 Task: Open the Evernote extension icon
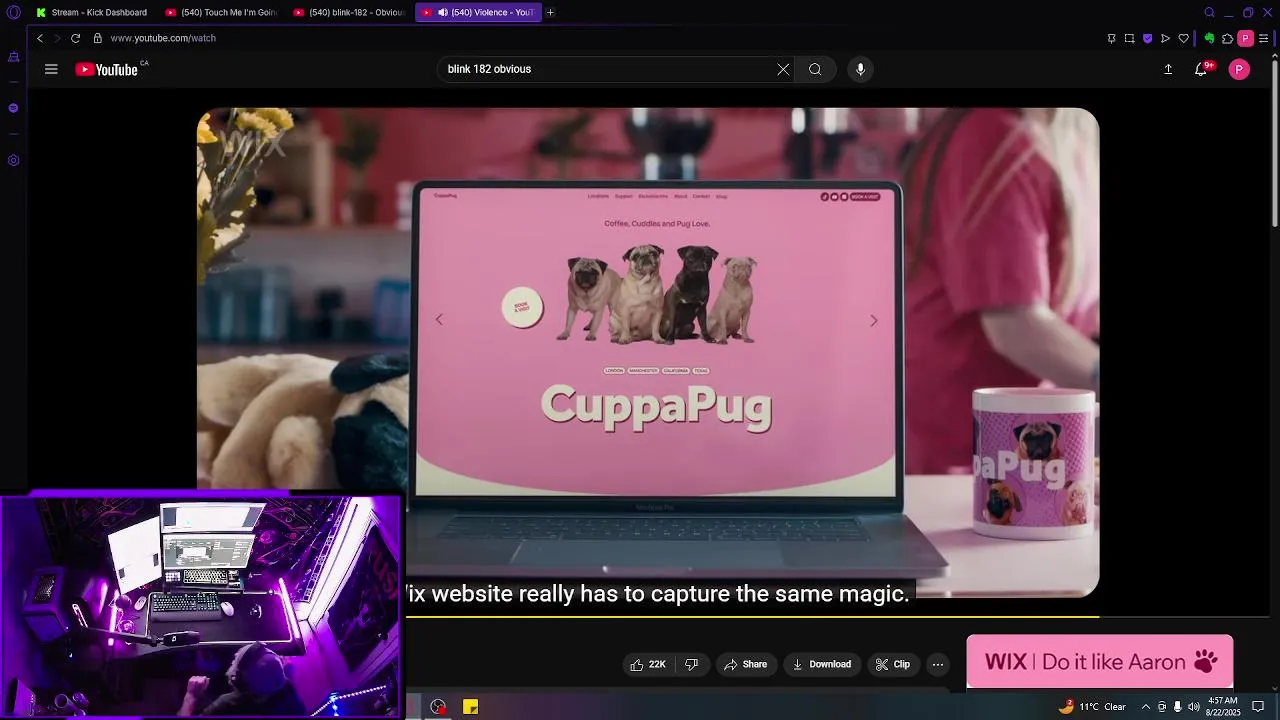(1209, 38)
